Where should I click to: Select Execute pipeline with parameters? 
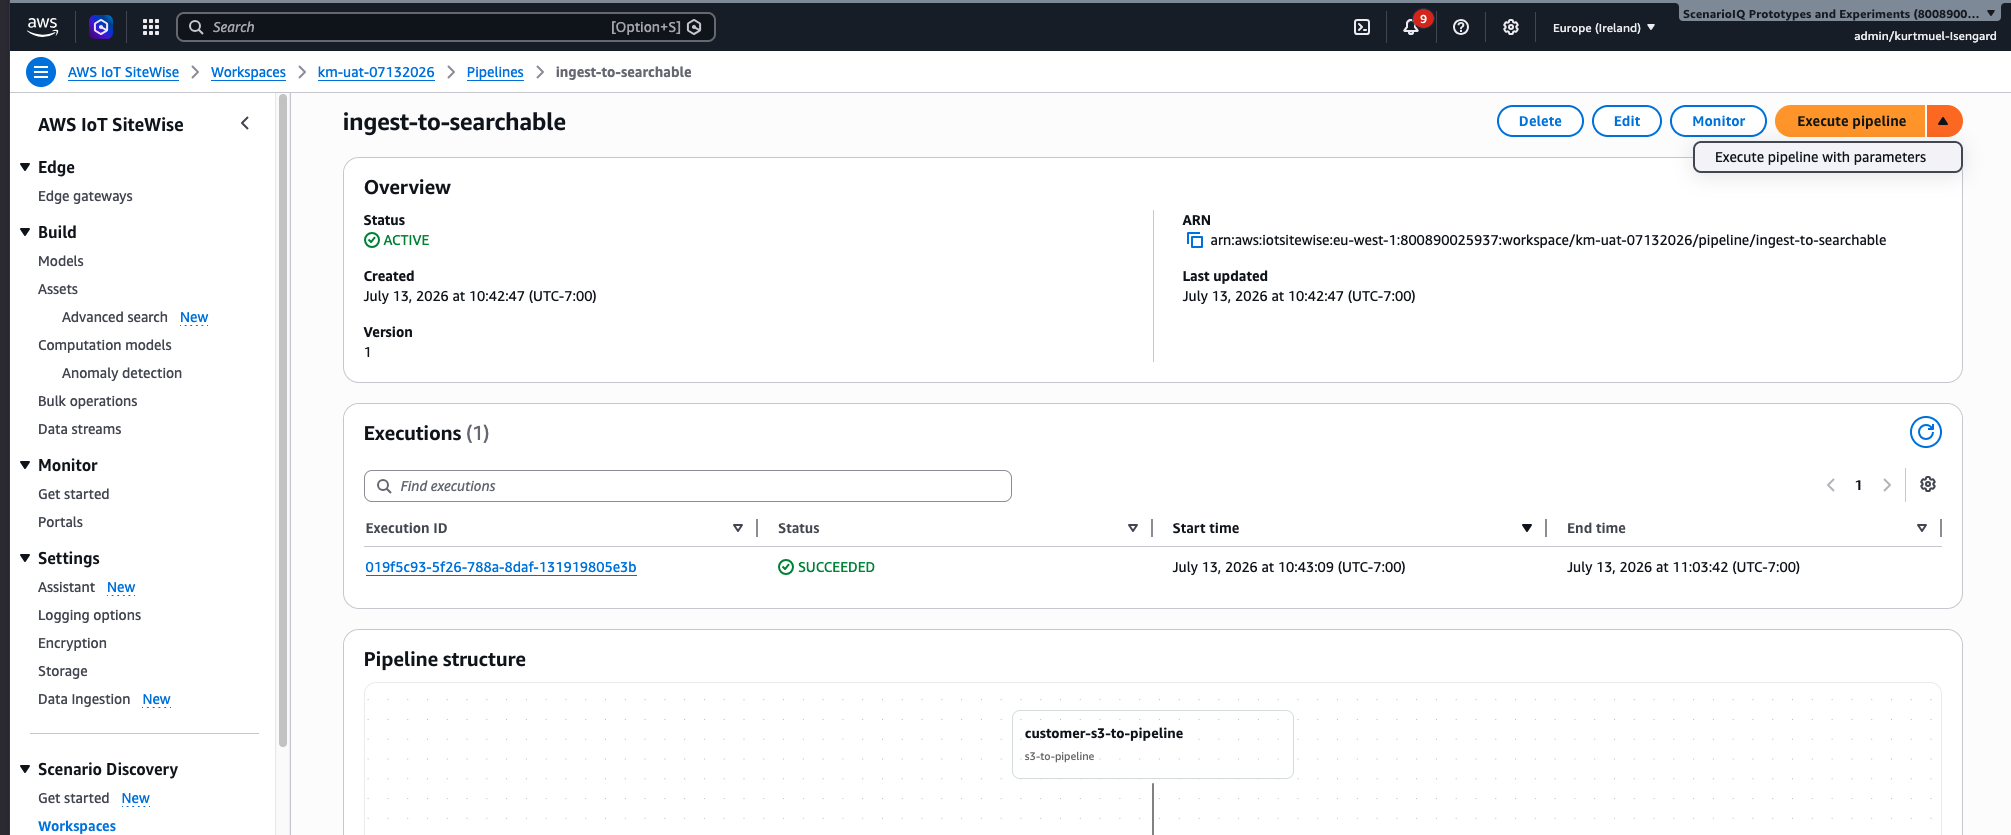tap(1827, 157)
